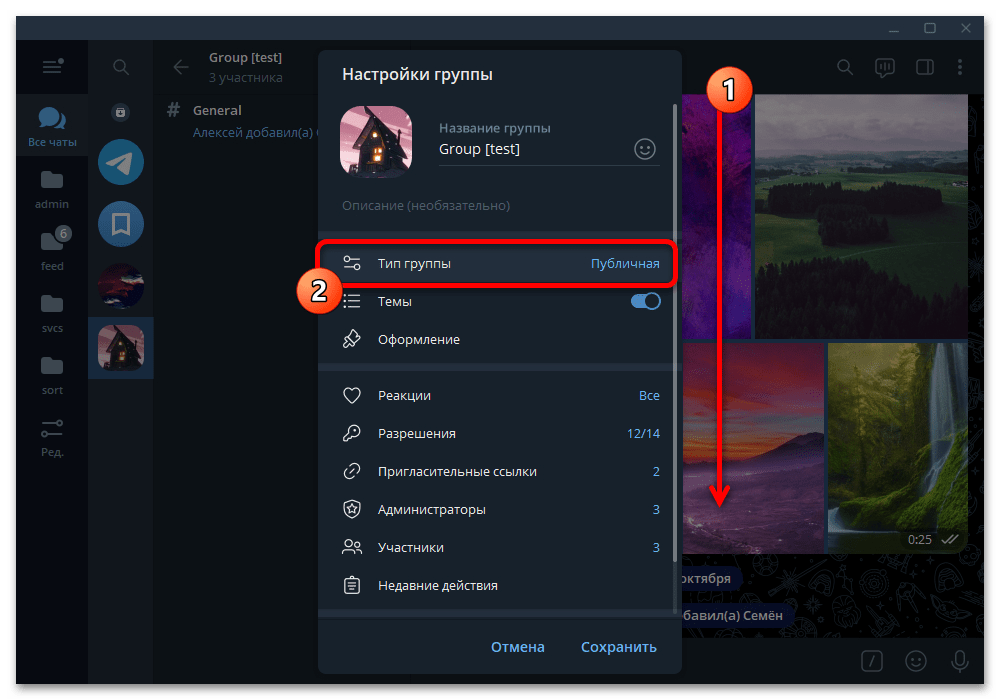This screenshot has height=700, width=1000.
Task: Click the appearance brush icon
Action: pyautogui.click(x=351, y=339)
